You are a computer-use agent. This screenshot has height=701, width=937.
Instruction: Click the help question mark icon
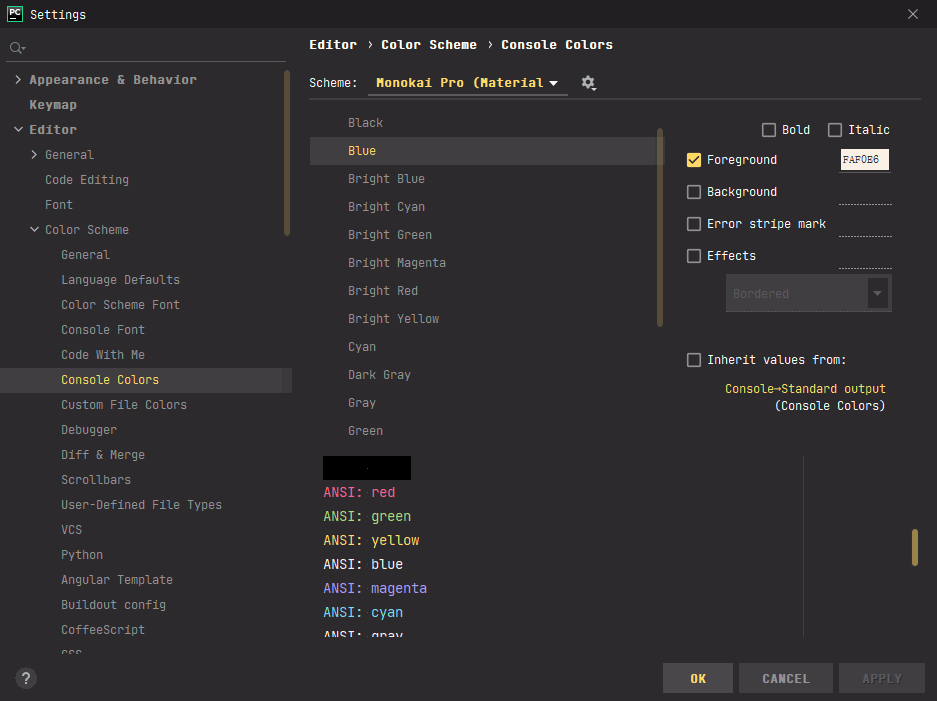point(27,678)
